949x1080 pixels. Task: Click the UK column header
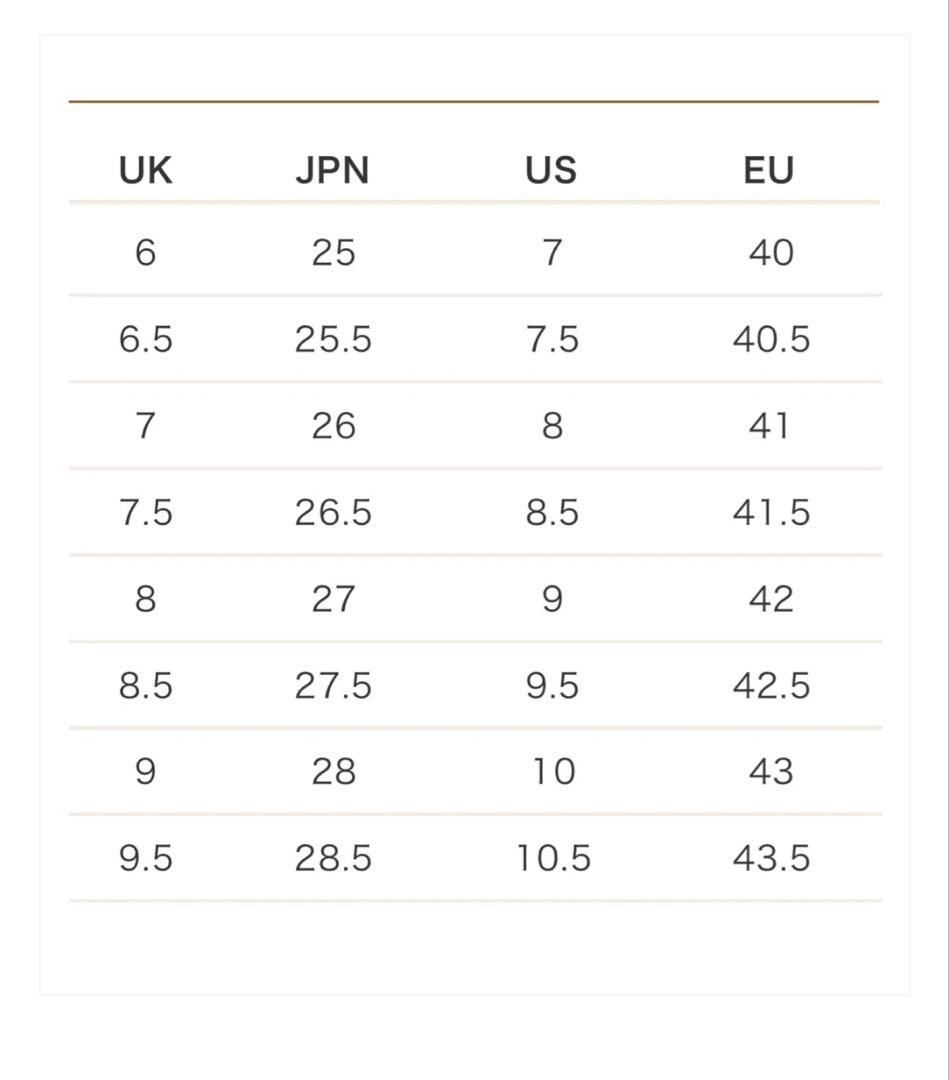click(x=145, y=170)
